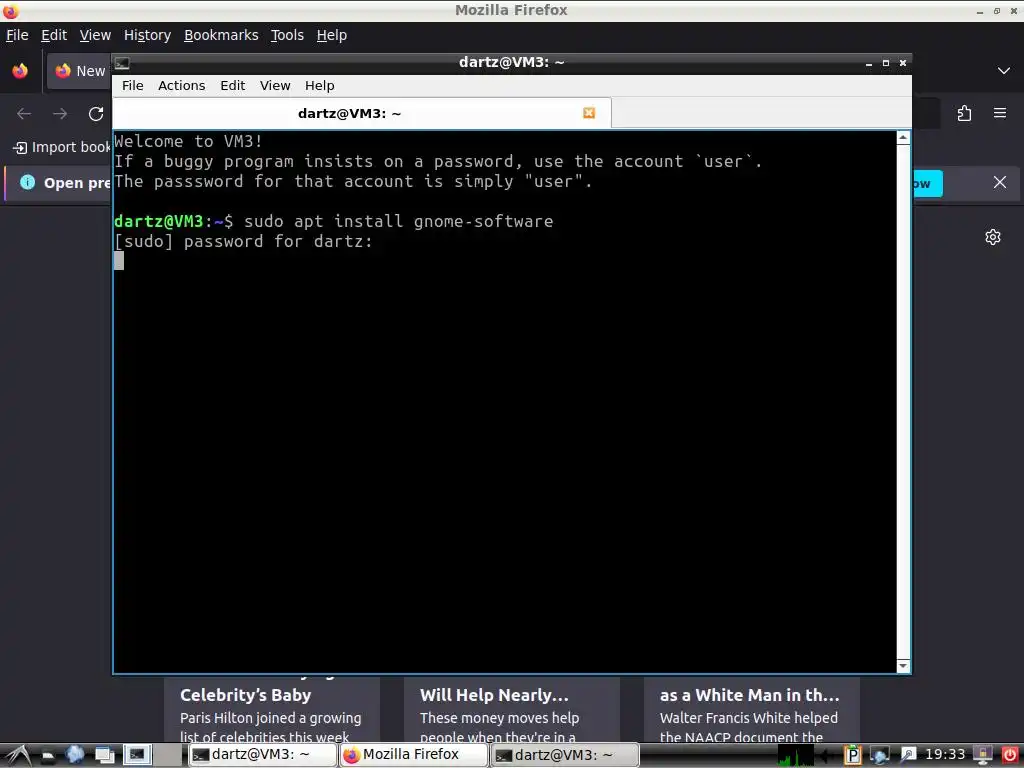Click the show desktop icon in the panel
Screen dimensions: 1024x768
[x=104, y=756]
